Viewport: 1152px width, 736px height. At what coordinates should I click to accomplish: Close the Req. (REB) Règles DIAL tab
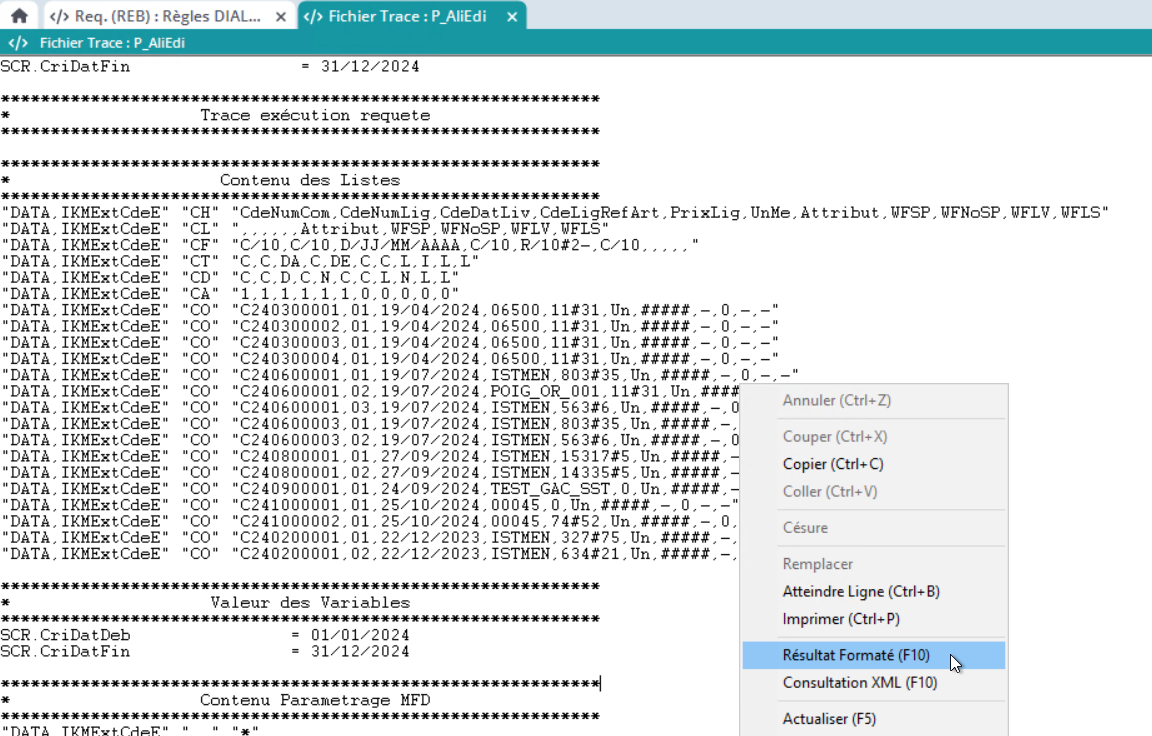pos(280,17)
